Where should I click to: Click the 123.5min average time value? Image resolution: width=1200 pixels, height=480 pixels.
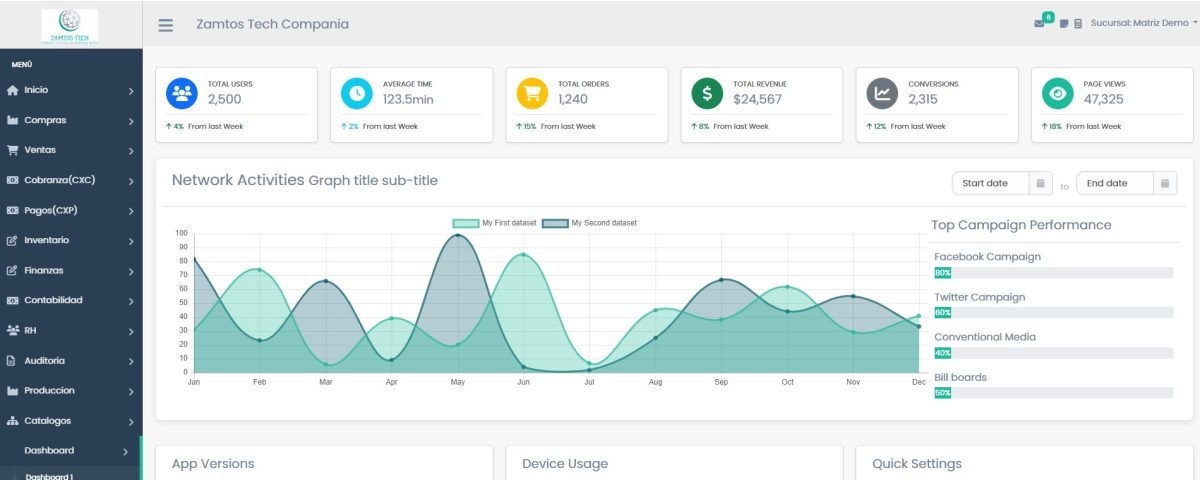(408, 99)
